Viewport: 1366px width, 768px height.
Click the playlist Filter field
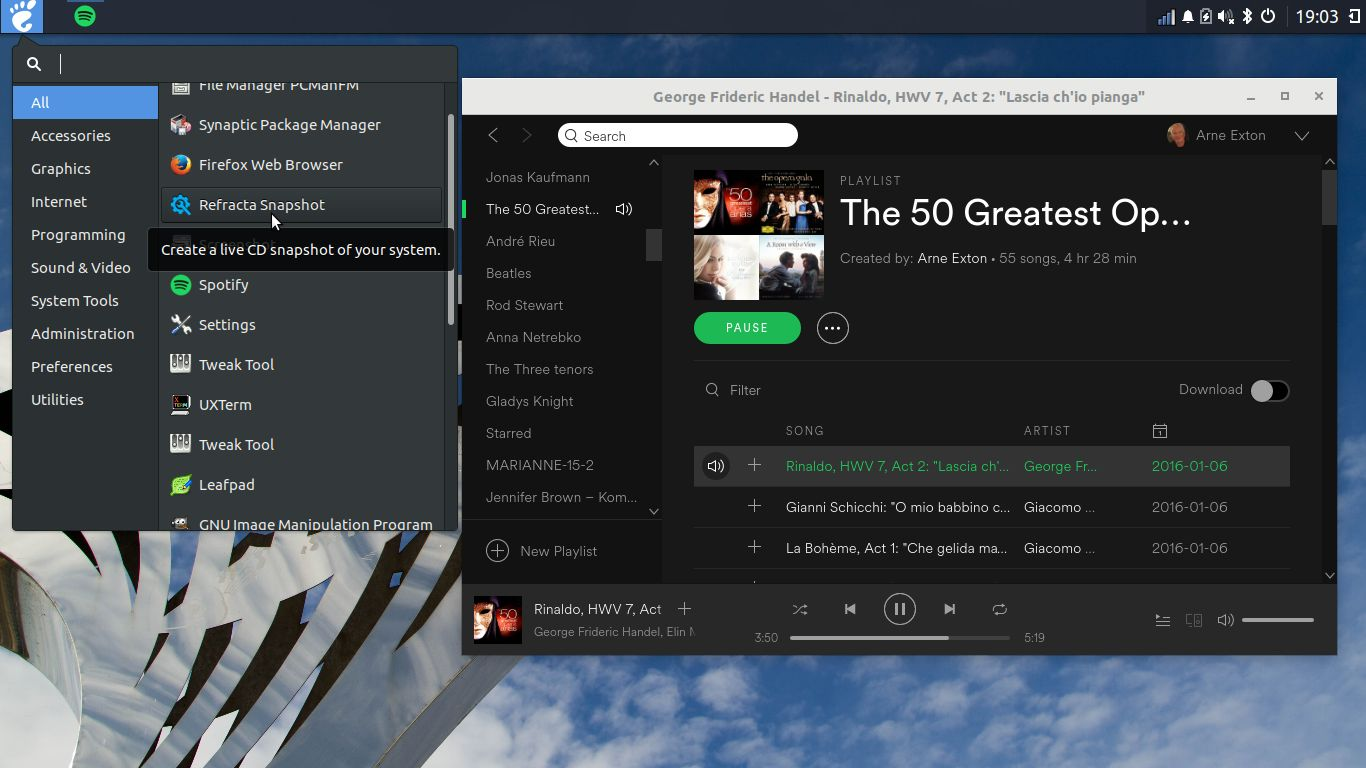[x=745, y=390]
